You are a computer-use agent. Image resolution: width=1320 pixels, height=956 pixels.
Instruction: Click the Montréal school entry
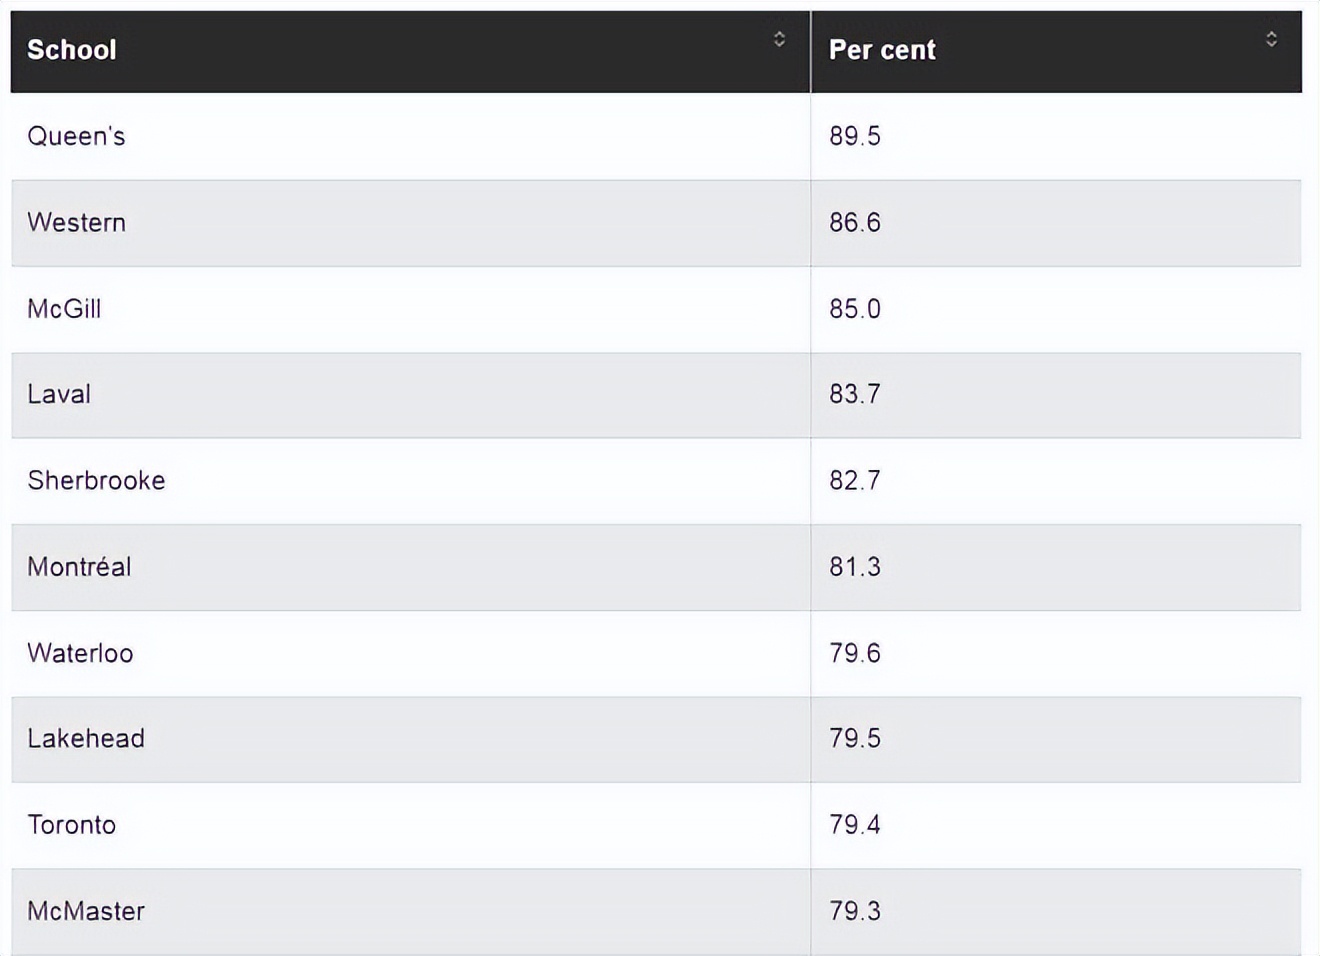[79, 567]
